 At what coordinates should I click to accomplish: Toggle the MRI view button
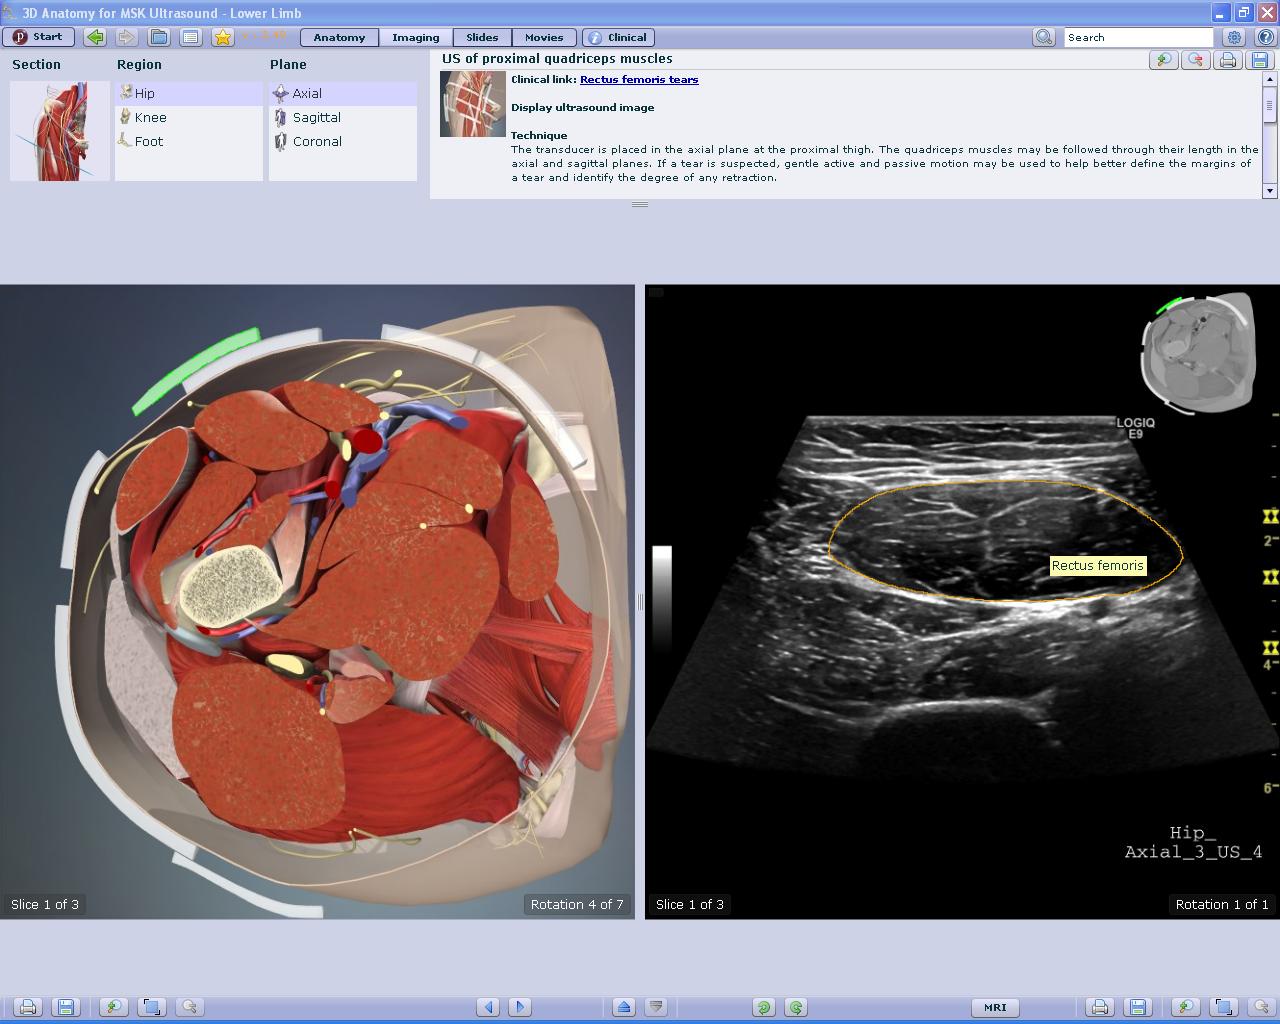coord(995,1007)
